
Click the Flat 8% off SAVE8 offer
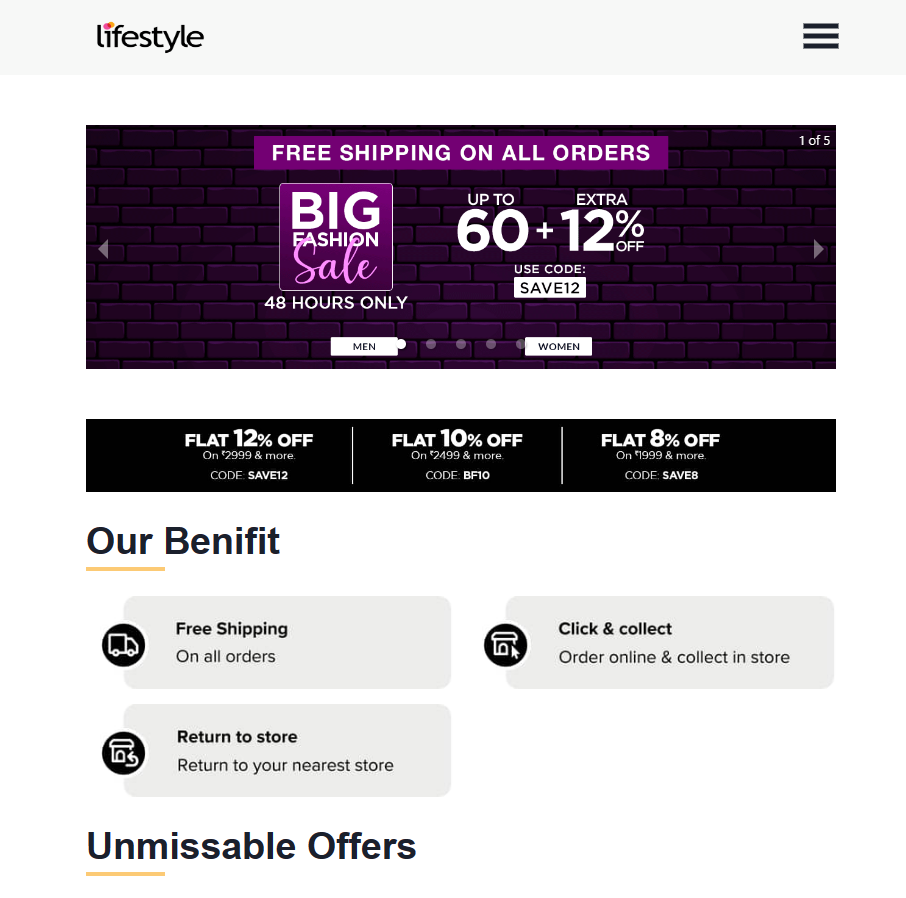point(660,455)
